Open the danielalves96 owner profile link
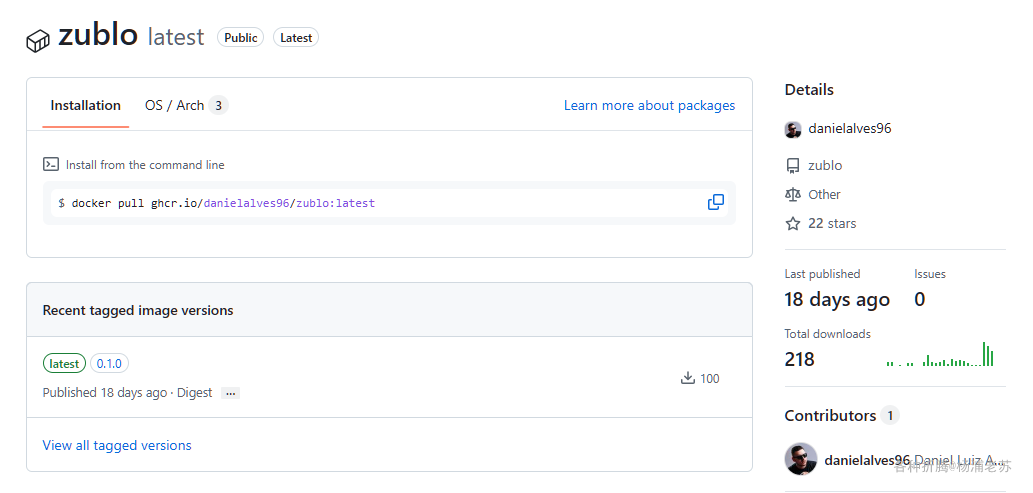1033x493 pixels. click(849, 129)
